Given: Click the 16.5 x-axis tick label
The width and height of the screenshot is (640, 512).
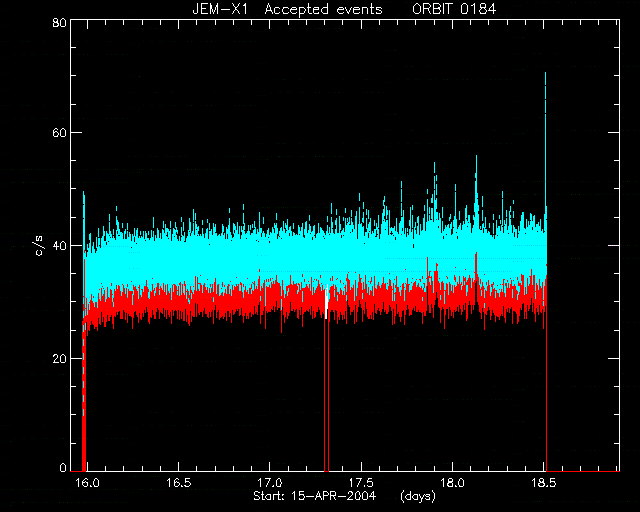Looking at the screenshot, I should tap(179, 483).
